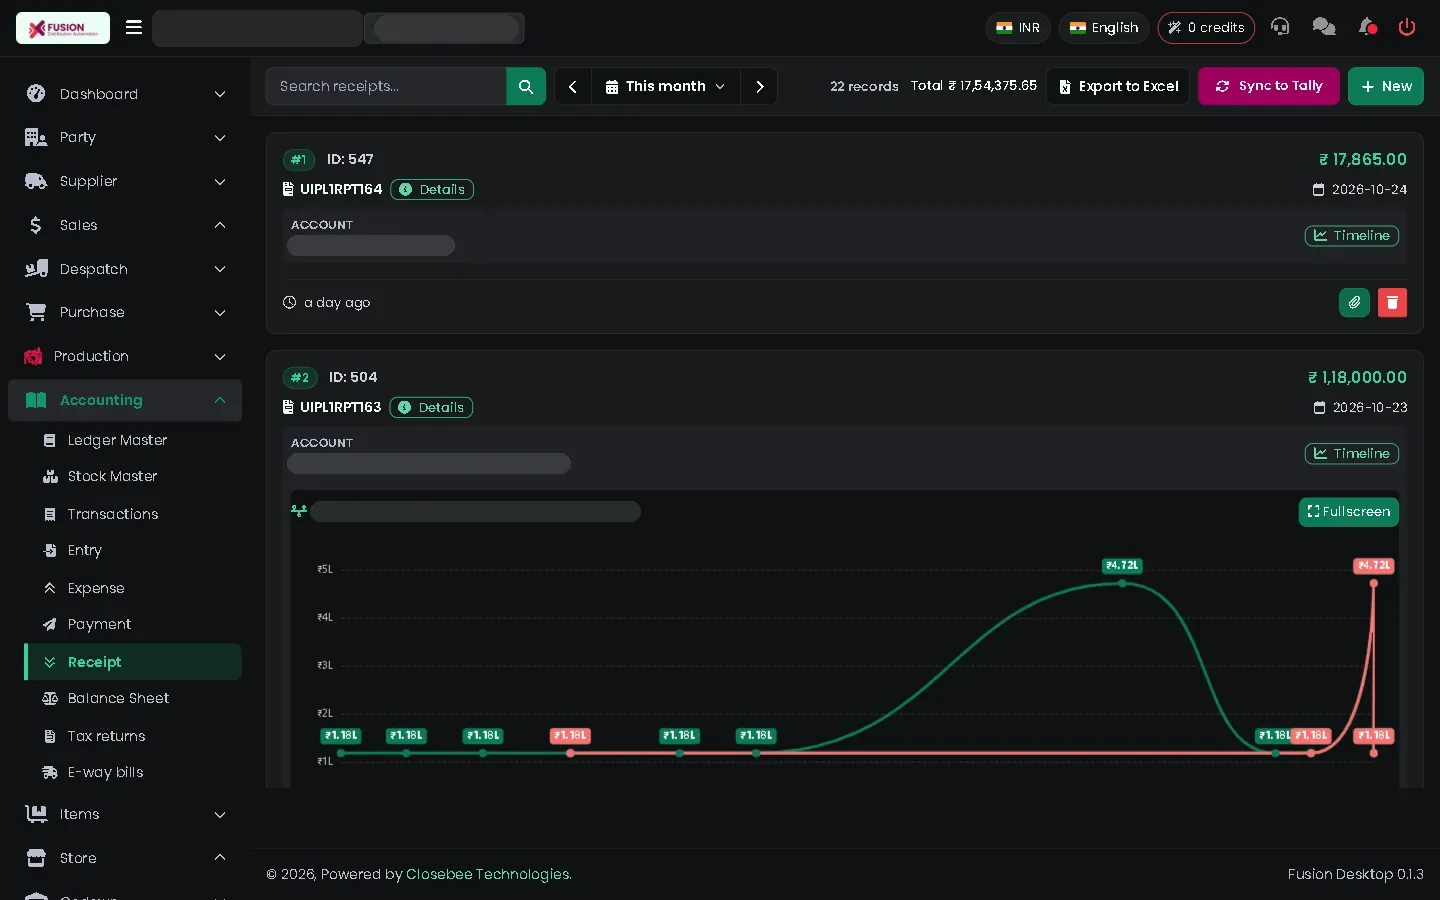1440x900 pixels.
Task: Open support headset icon
Action: tap(1280, 27)
